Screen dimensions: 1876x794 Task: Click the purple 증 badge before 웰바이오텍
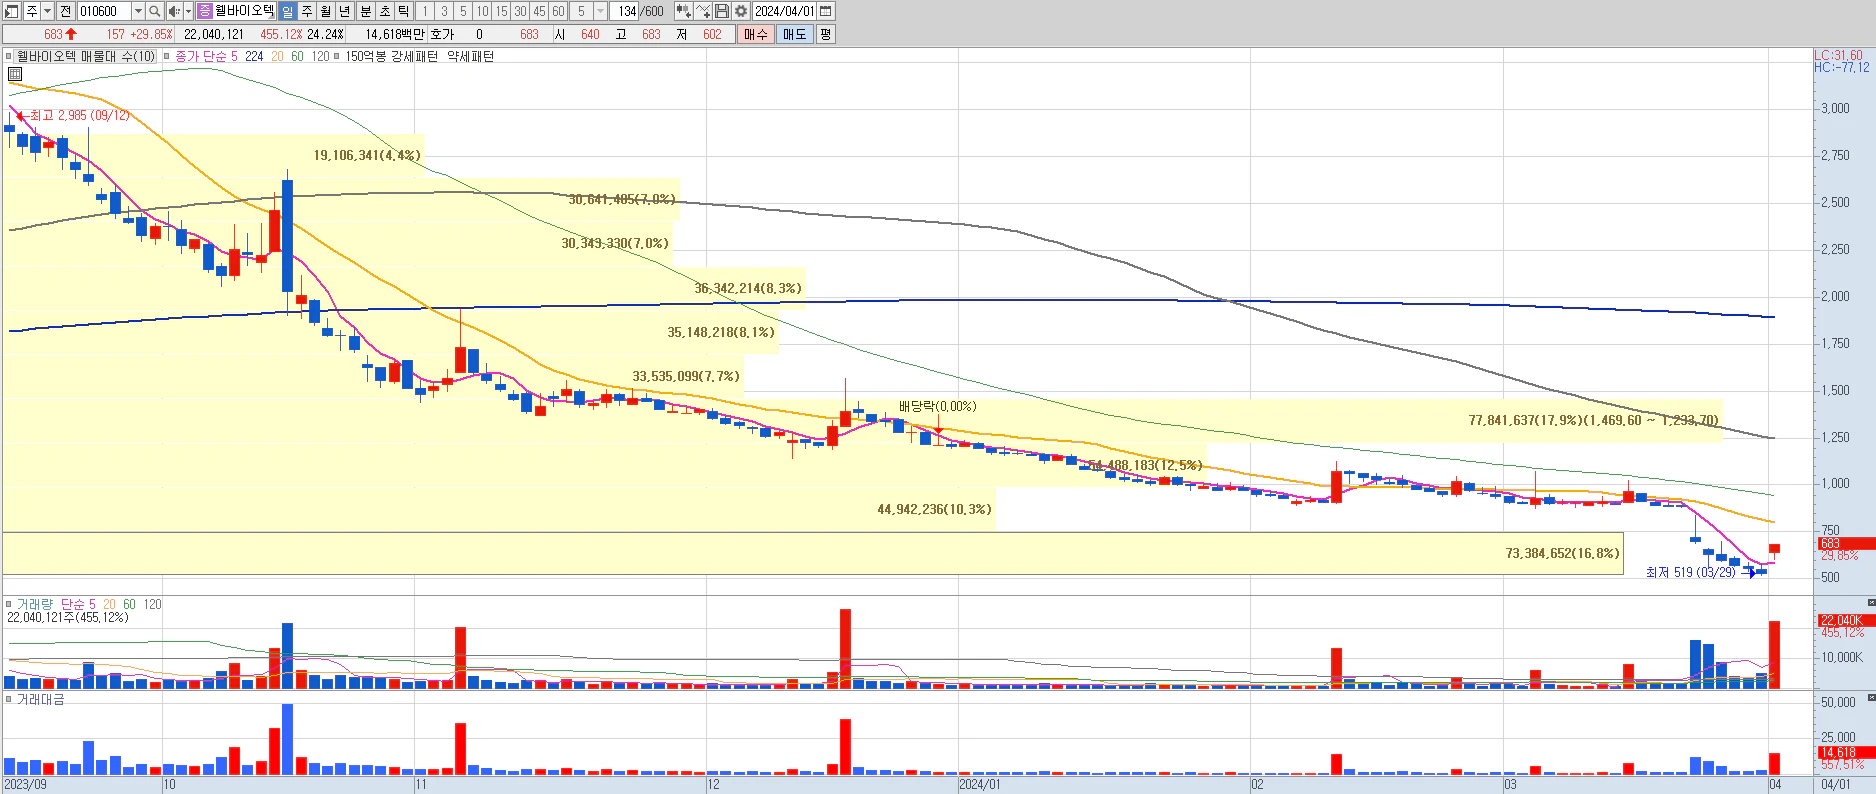point(204,11)
